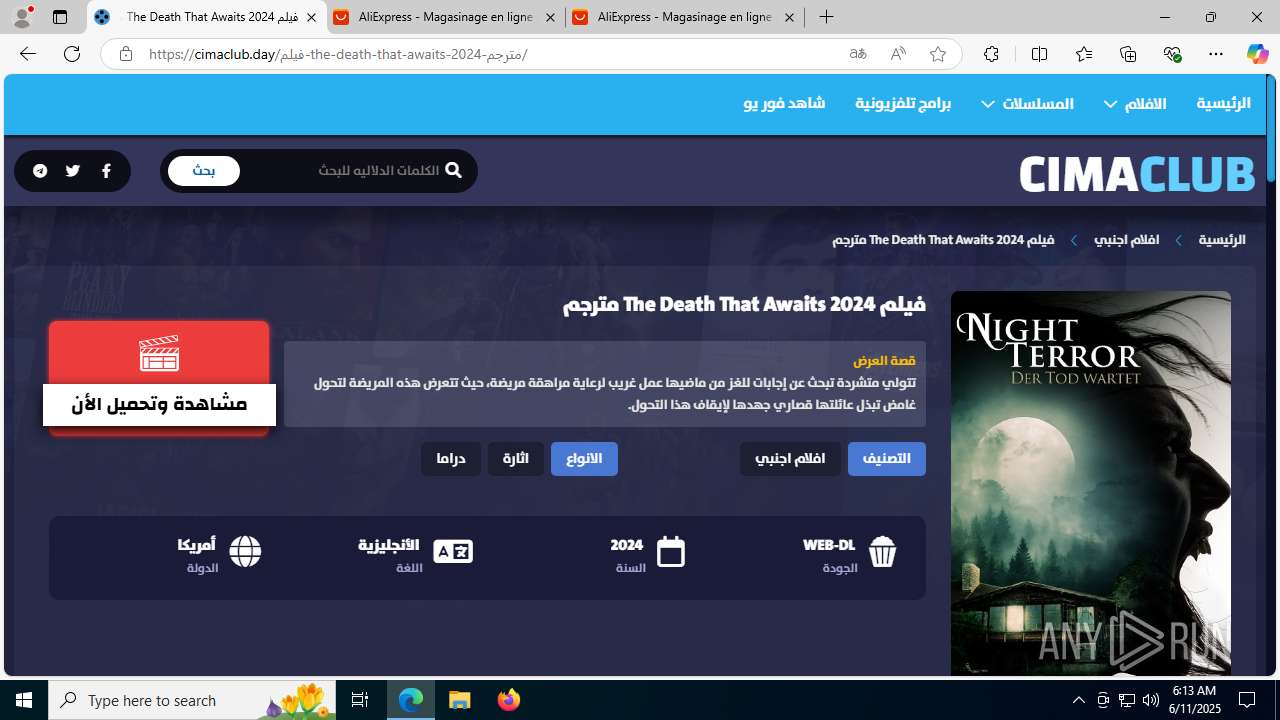Open شاهد فور يو menu item
The width and height of the screenshot is (1280, 720).
coord(784,103)
